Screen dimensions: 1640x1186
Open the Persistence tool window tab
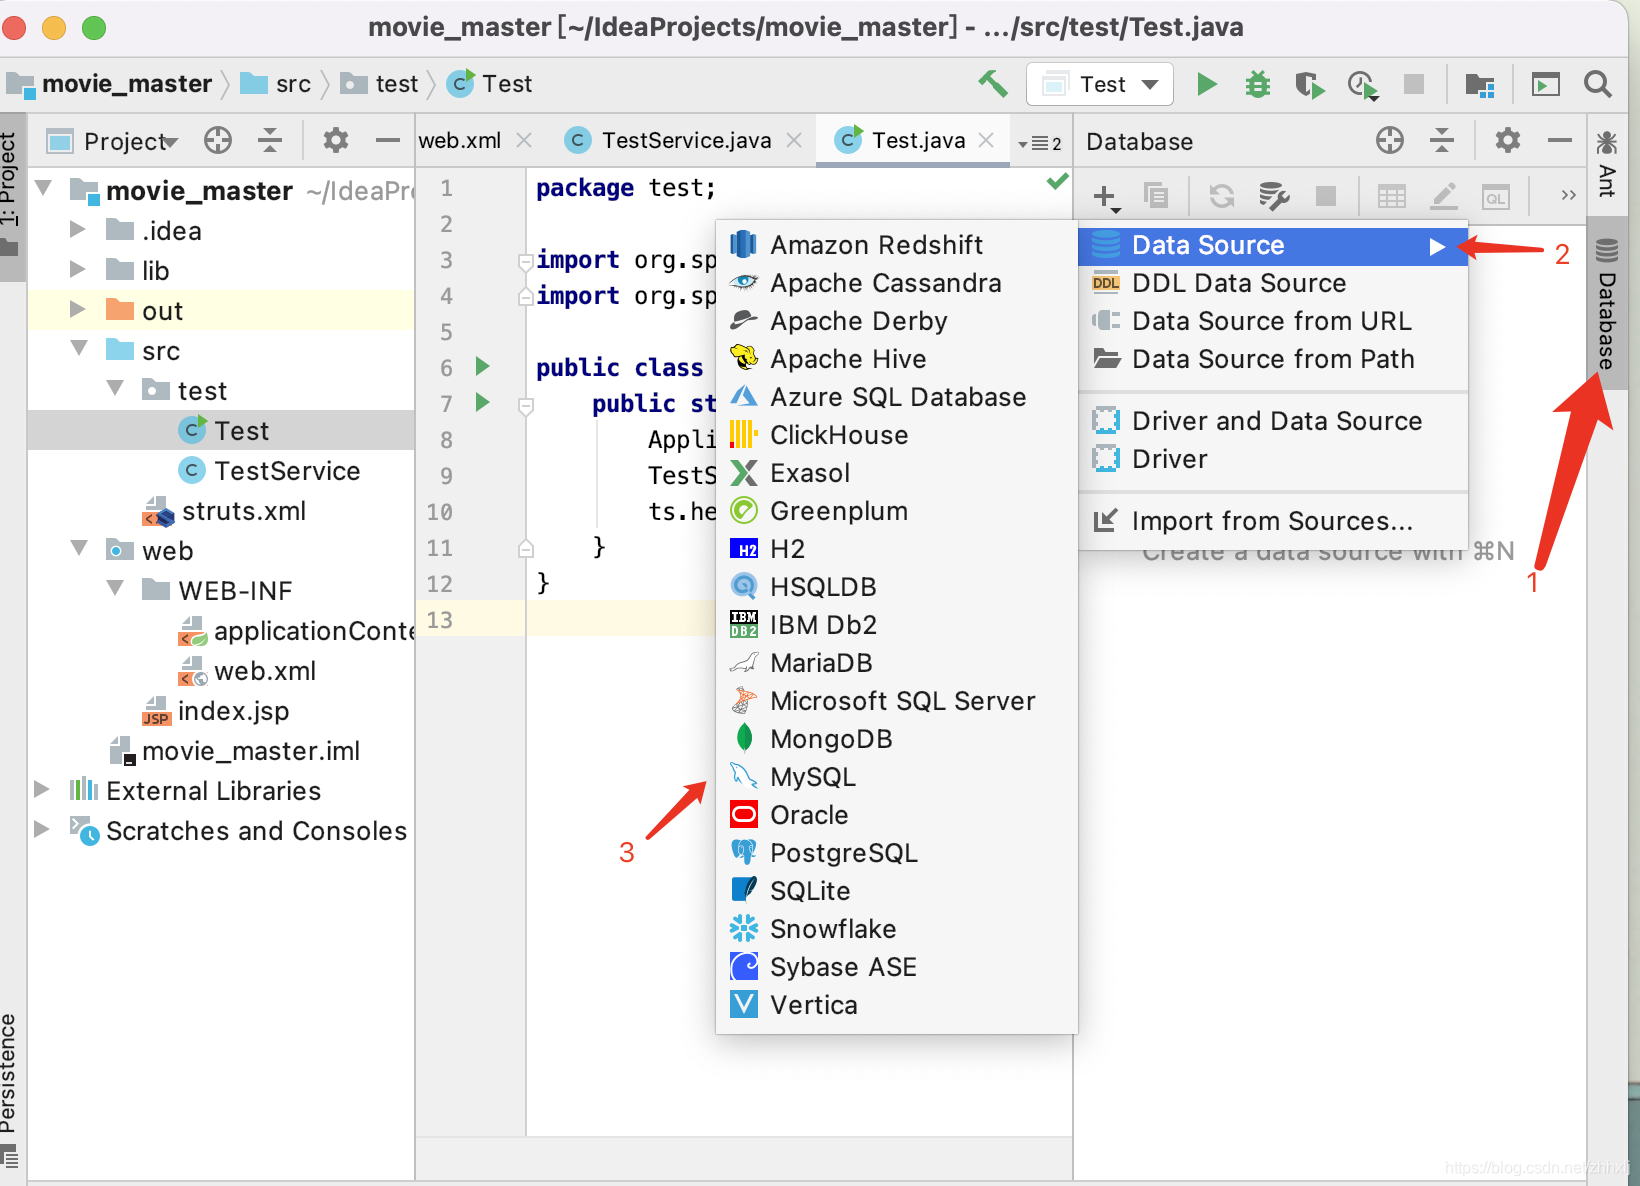tap(9, 1088)
